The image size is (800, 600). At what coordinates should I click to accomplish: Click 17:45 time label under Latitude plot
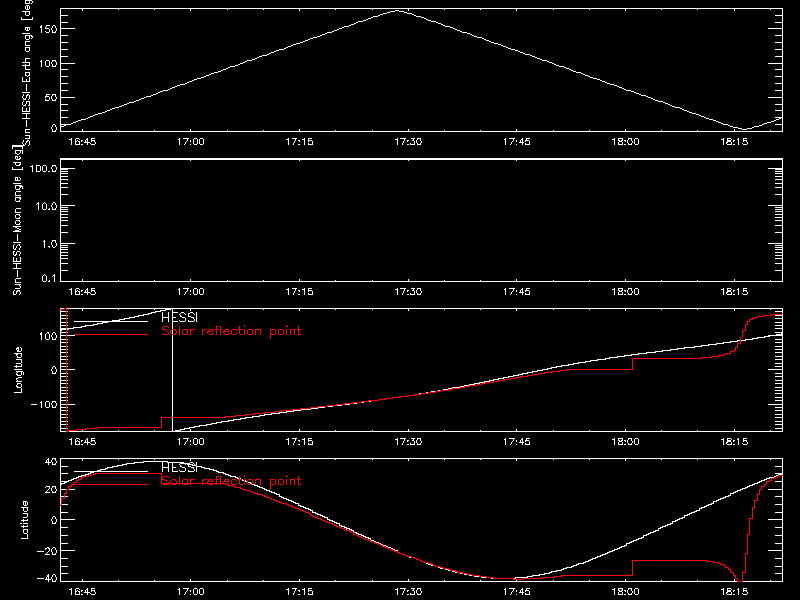pyautogui.click(x=517, y=592)
